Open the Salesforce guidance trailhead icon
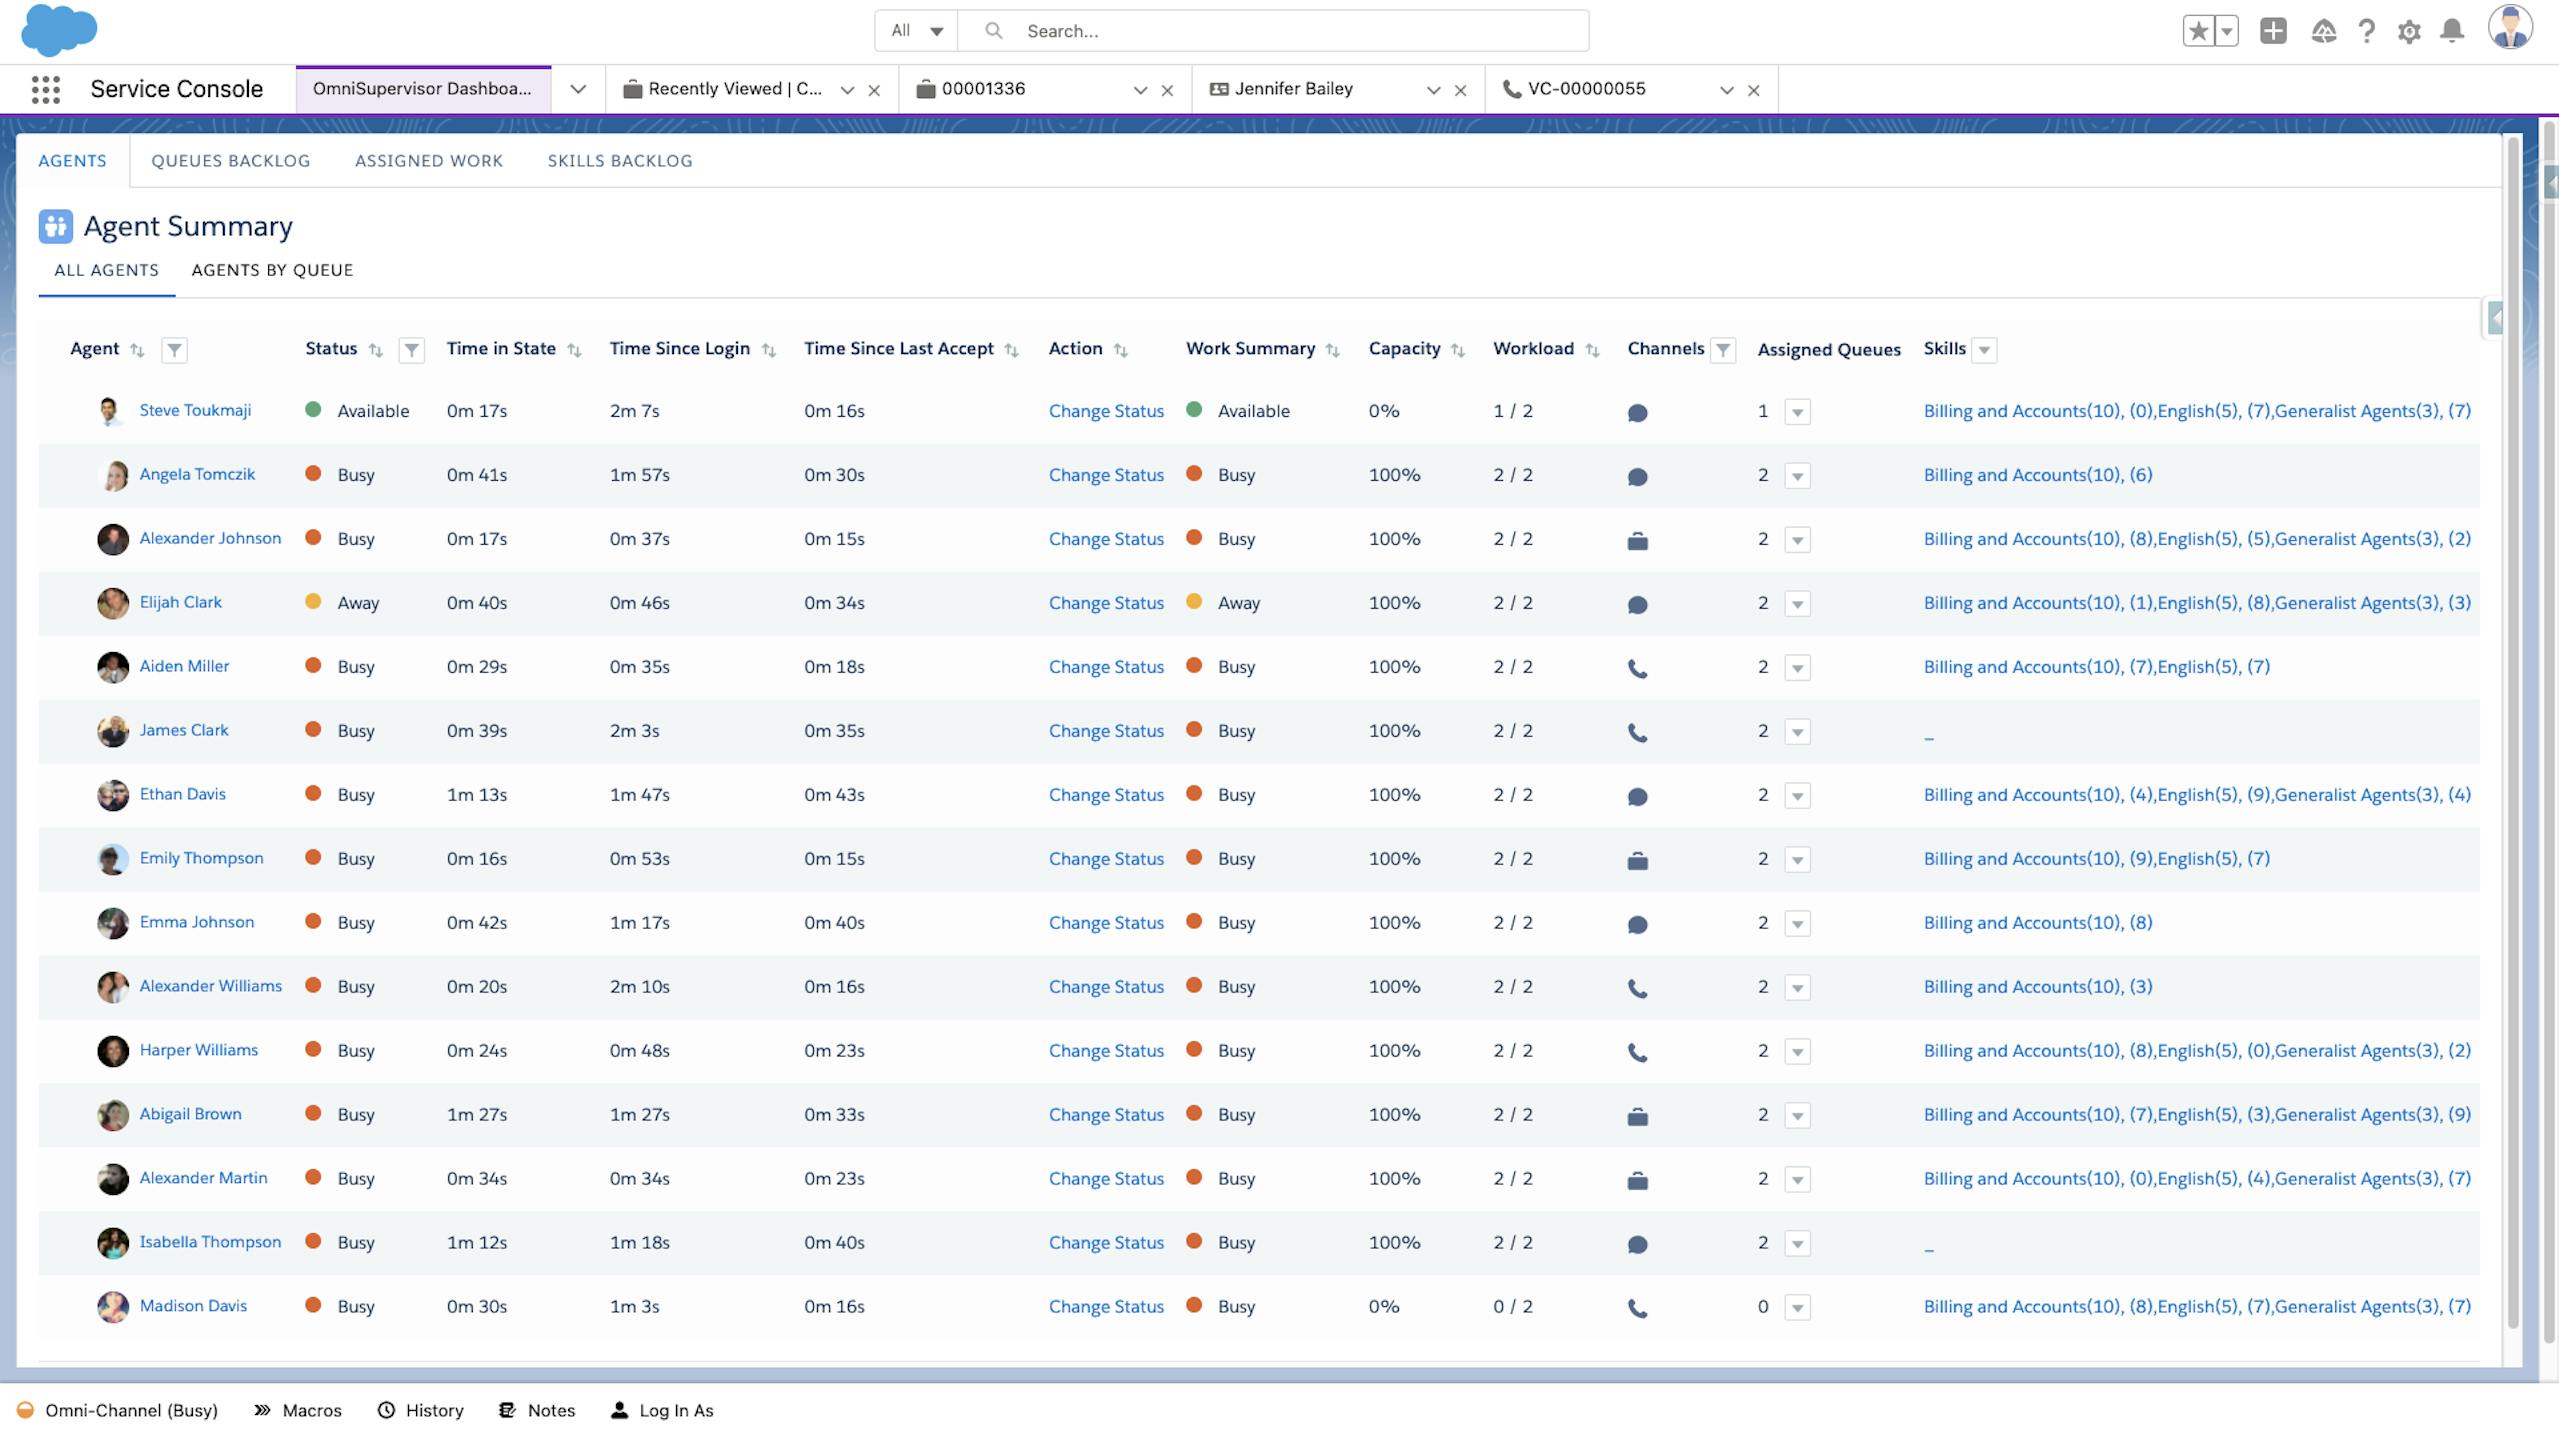The image size is (2559, 1434). (x=2323, y=32)
